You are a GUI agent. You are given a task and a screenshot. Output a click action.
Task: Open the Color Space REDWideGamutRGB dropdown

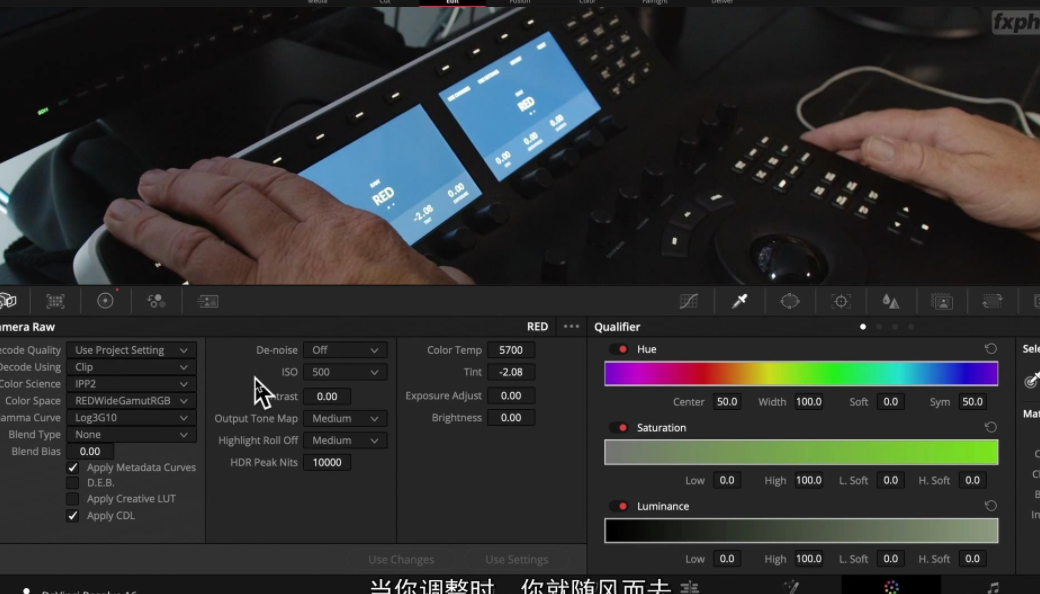pyautogui.click(x=131, y=400)
